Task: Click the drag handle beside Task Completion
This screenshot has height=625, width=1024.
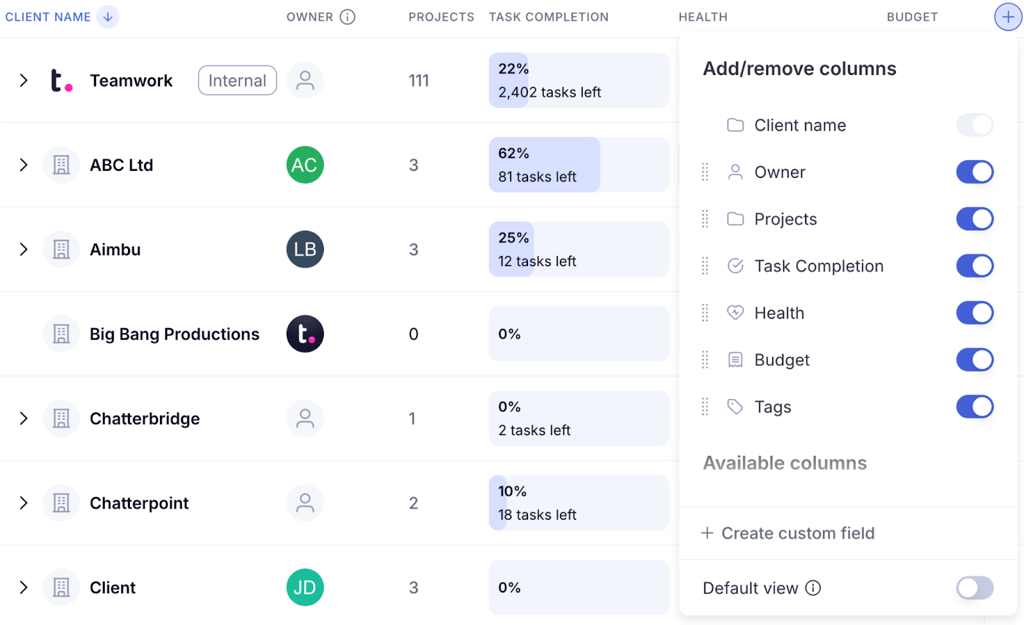Action: point(705,266)
